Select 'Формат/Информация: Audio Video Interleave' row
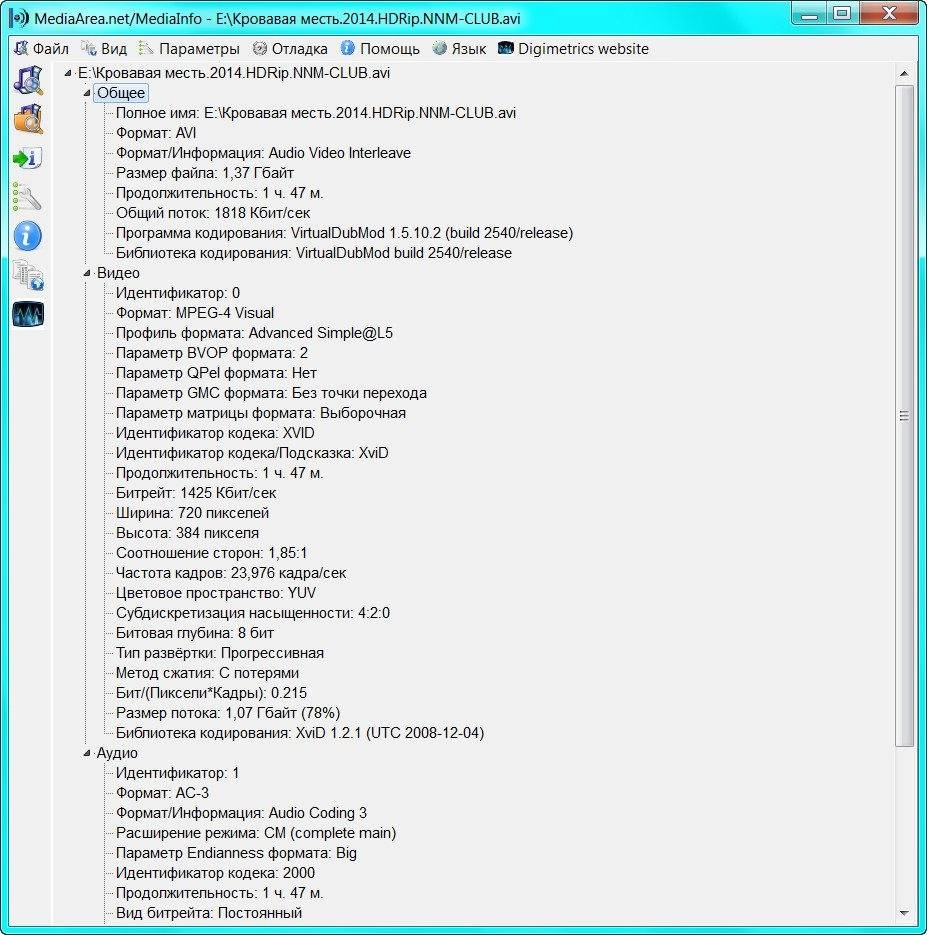Screen dimensions: 927x935 (263, 153)
